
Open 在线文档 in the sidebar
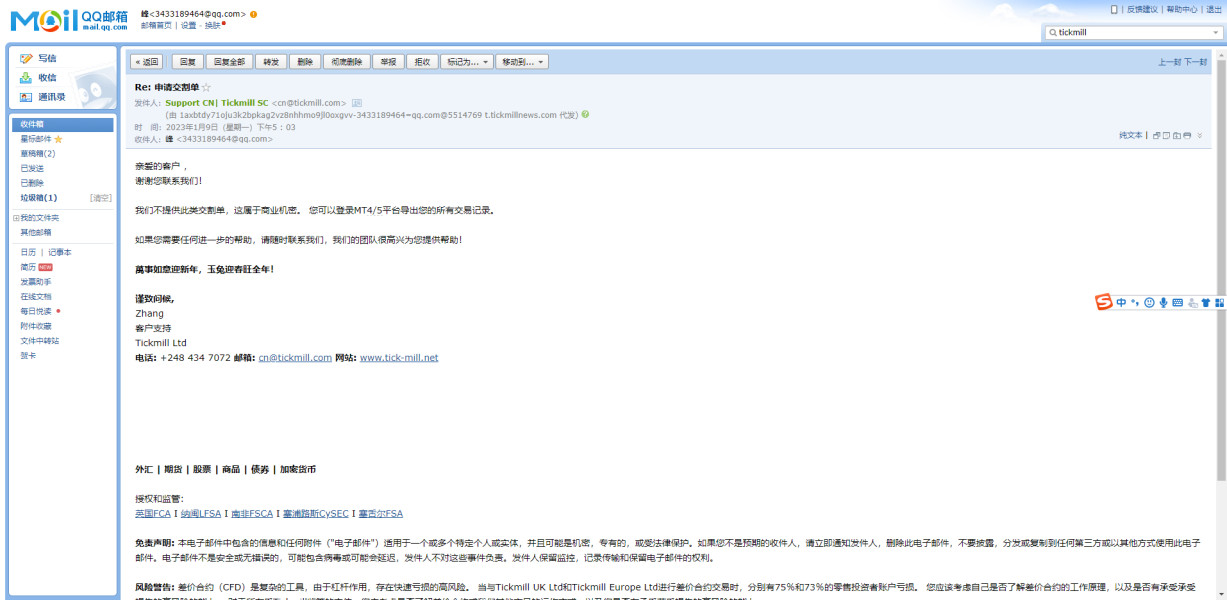point(36,296)
